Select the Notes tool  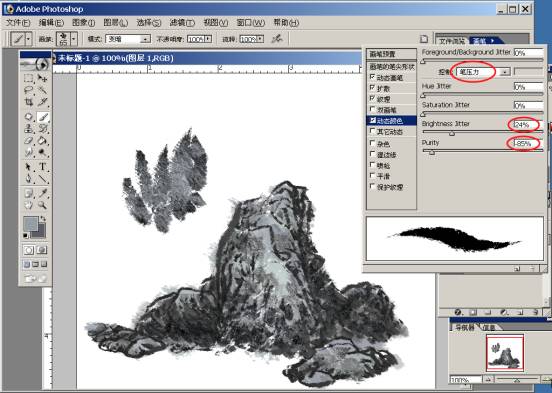pos(29,193)
